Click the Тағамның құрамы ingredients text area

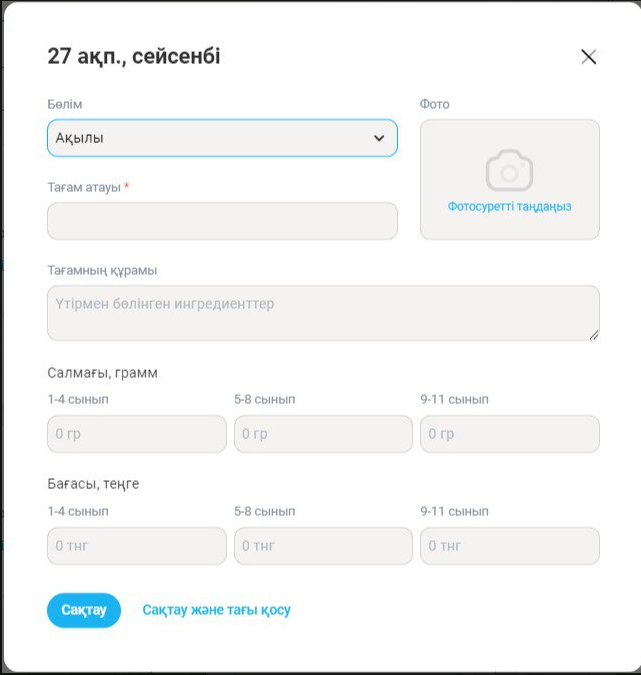(322, 312)
